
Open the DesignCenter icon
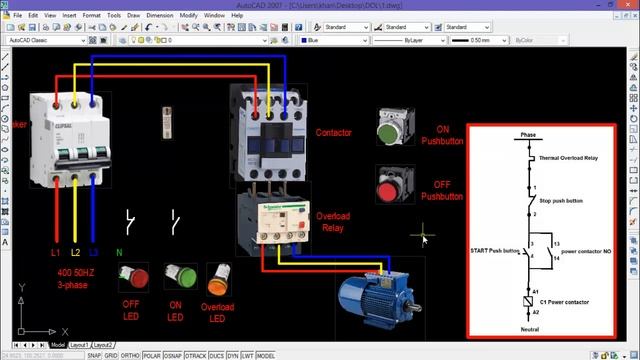(x=242, y=27)
